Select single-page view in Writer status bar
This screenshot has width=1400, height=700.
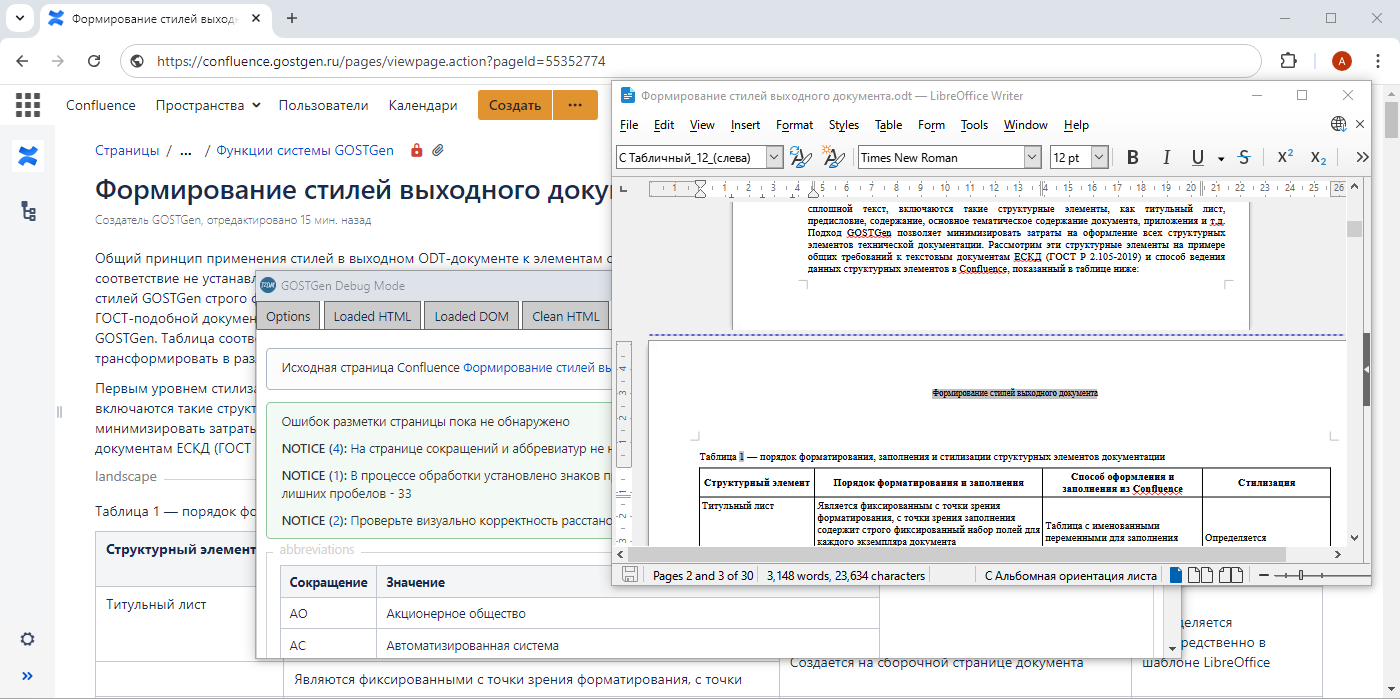point(1176,575)
